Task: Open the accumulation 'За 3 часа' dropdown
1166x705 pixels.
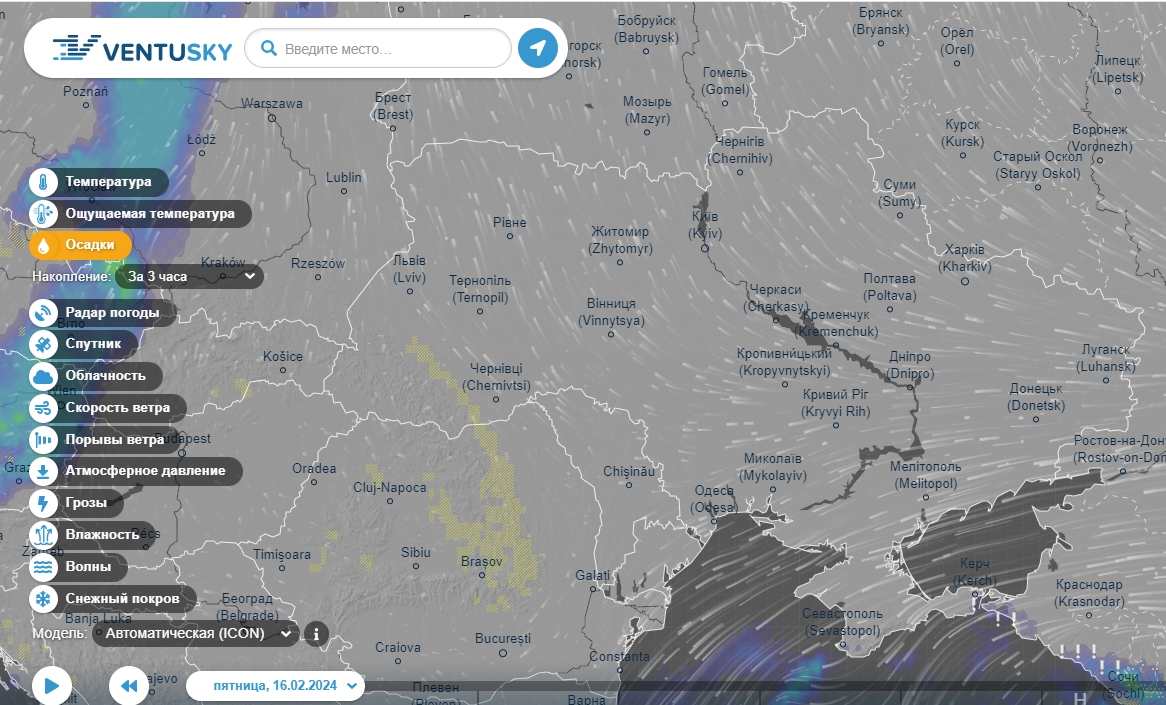Action: point(190,276)
